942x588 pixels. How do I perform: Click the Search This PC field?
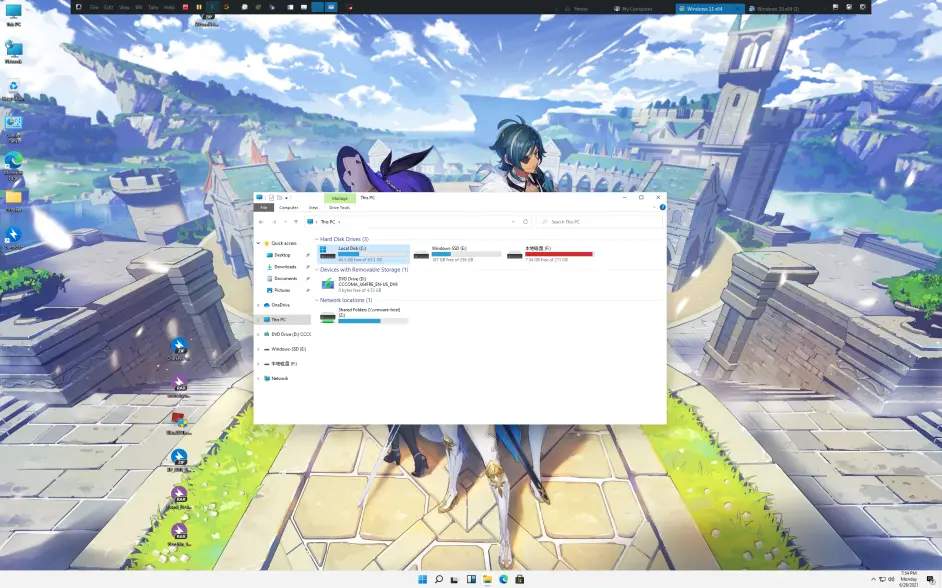[x=599, y=222]
